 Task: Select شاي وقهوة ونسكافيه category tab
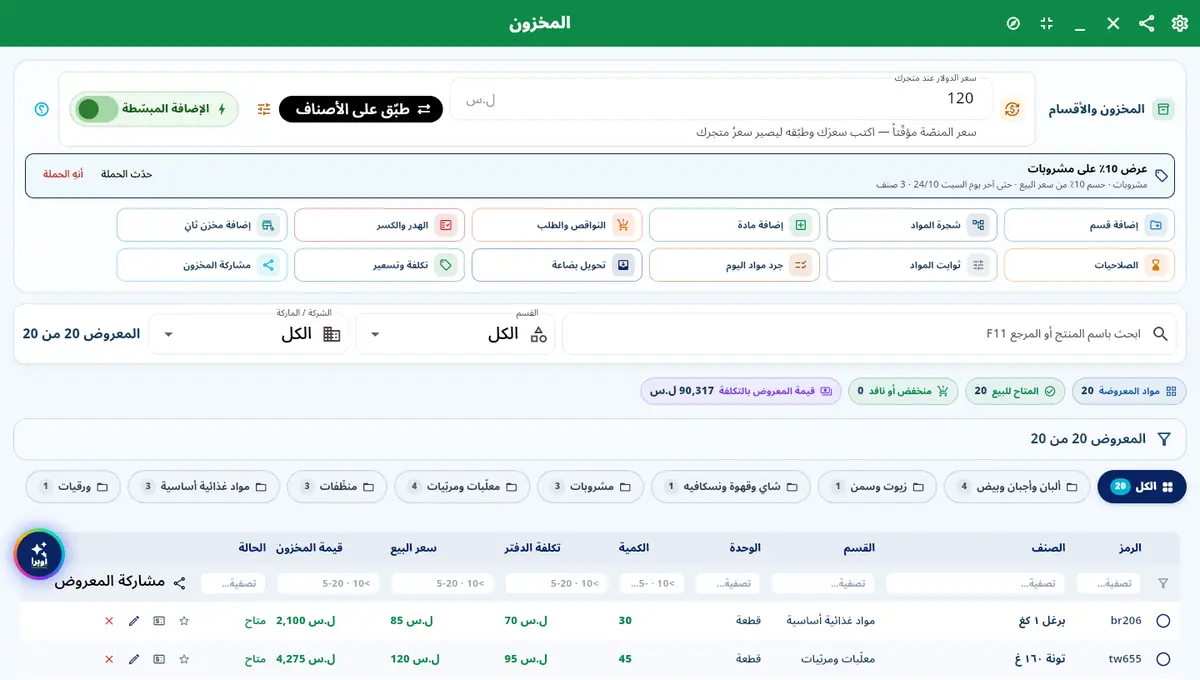(x=731, y=487)
